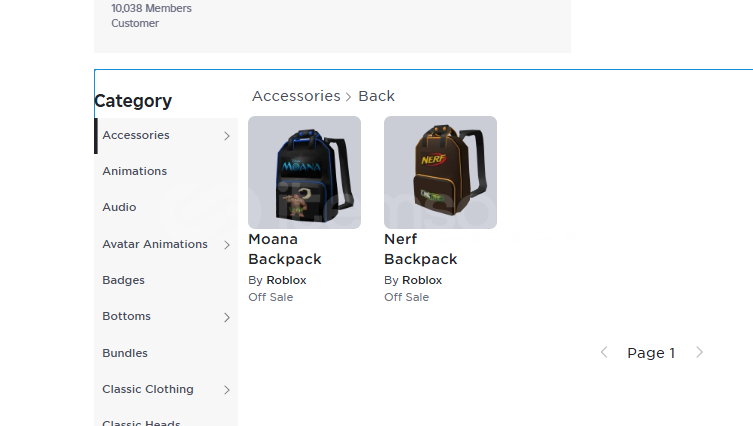Open the Accessories breadcrumb link
Image resolution: width=753 pixels, height=426 pixels.
(296, 96)
